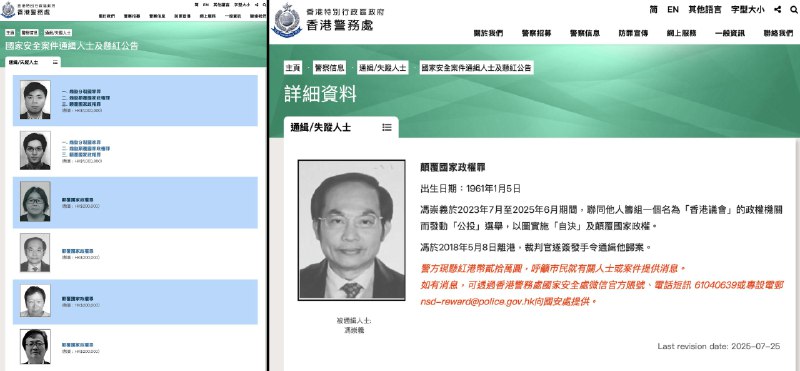Open the 關於我們 menu on right page

pos(488,33)
